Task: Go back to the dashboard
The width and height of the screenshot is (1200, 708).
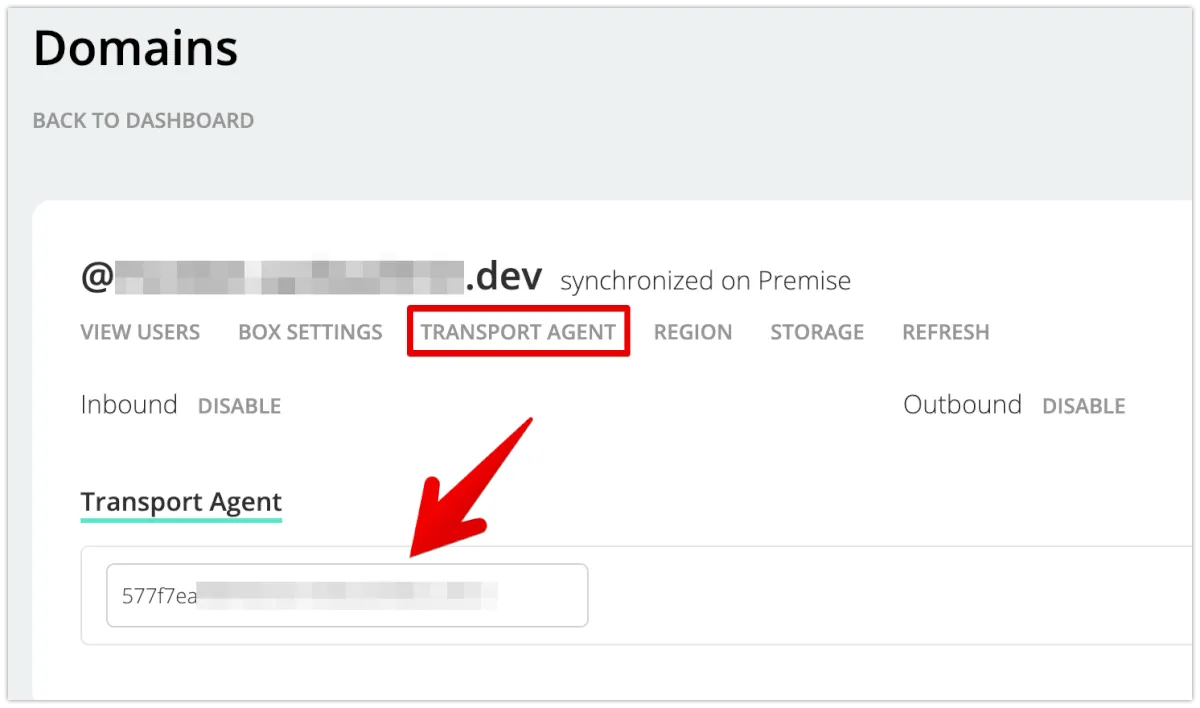Action: (x=143, y=121)
